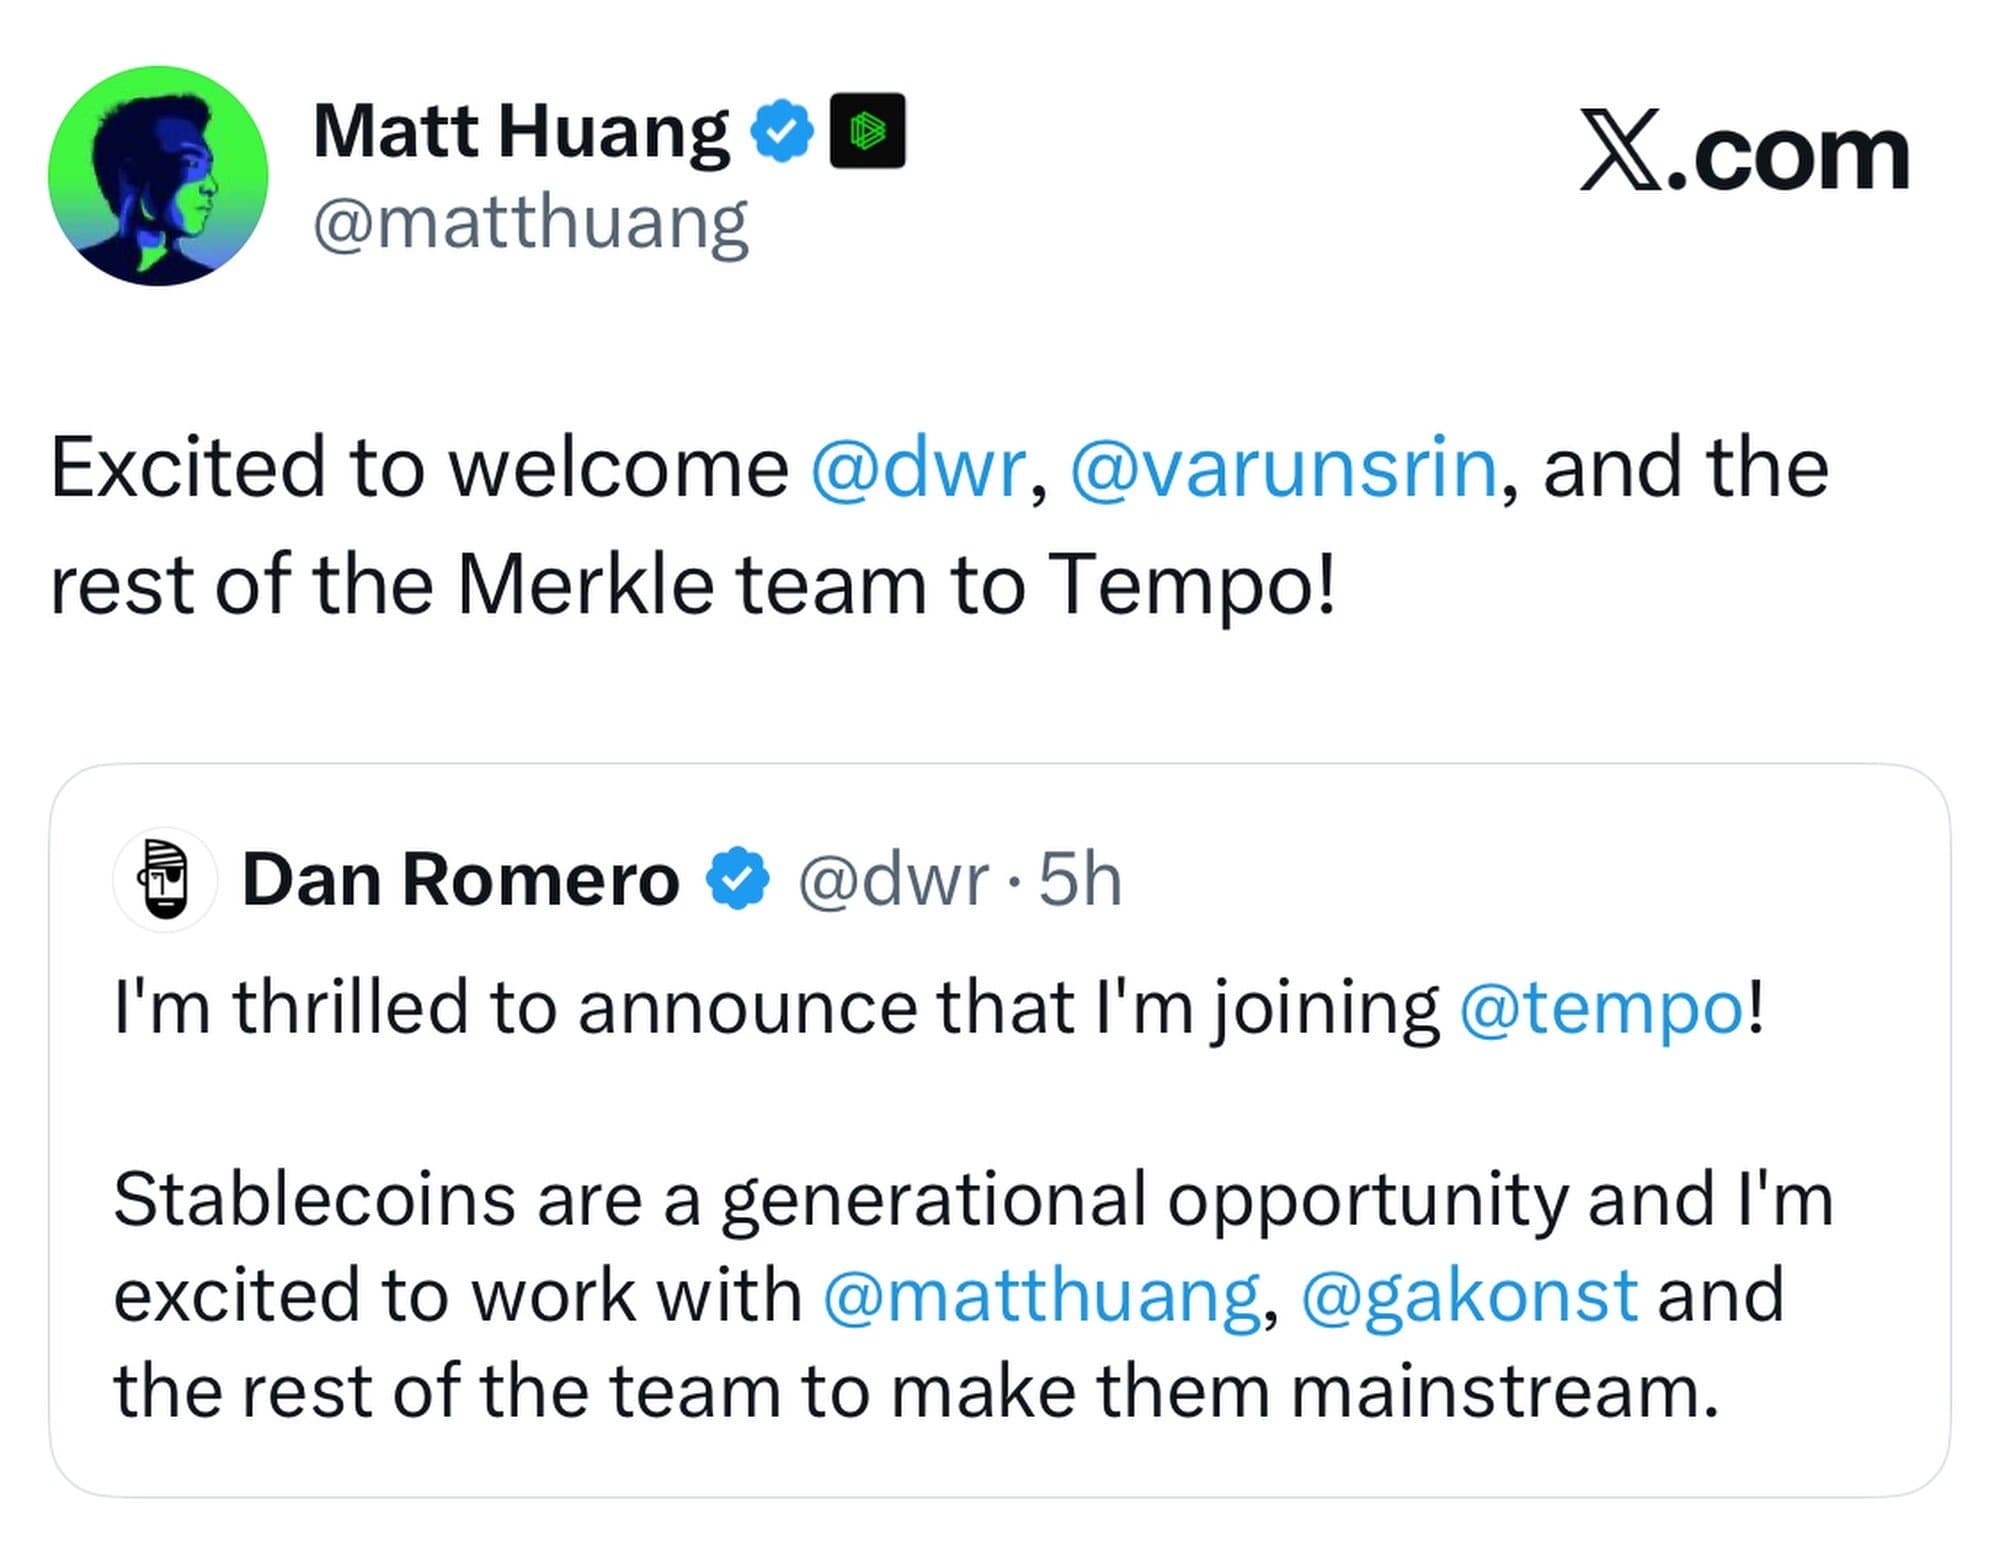Open the 5h timestamp of the quoted tweet
The image size is (2000, 1557).
tap(1080, 880)
